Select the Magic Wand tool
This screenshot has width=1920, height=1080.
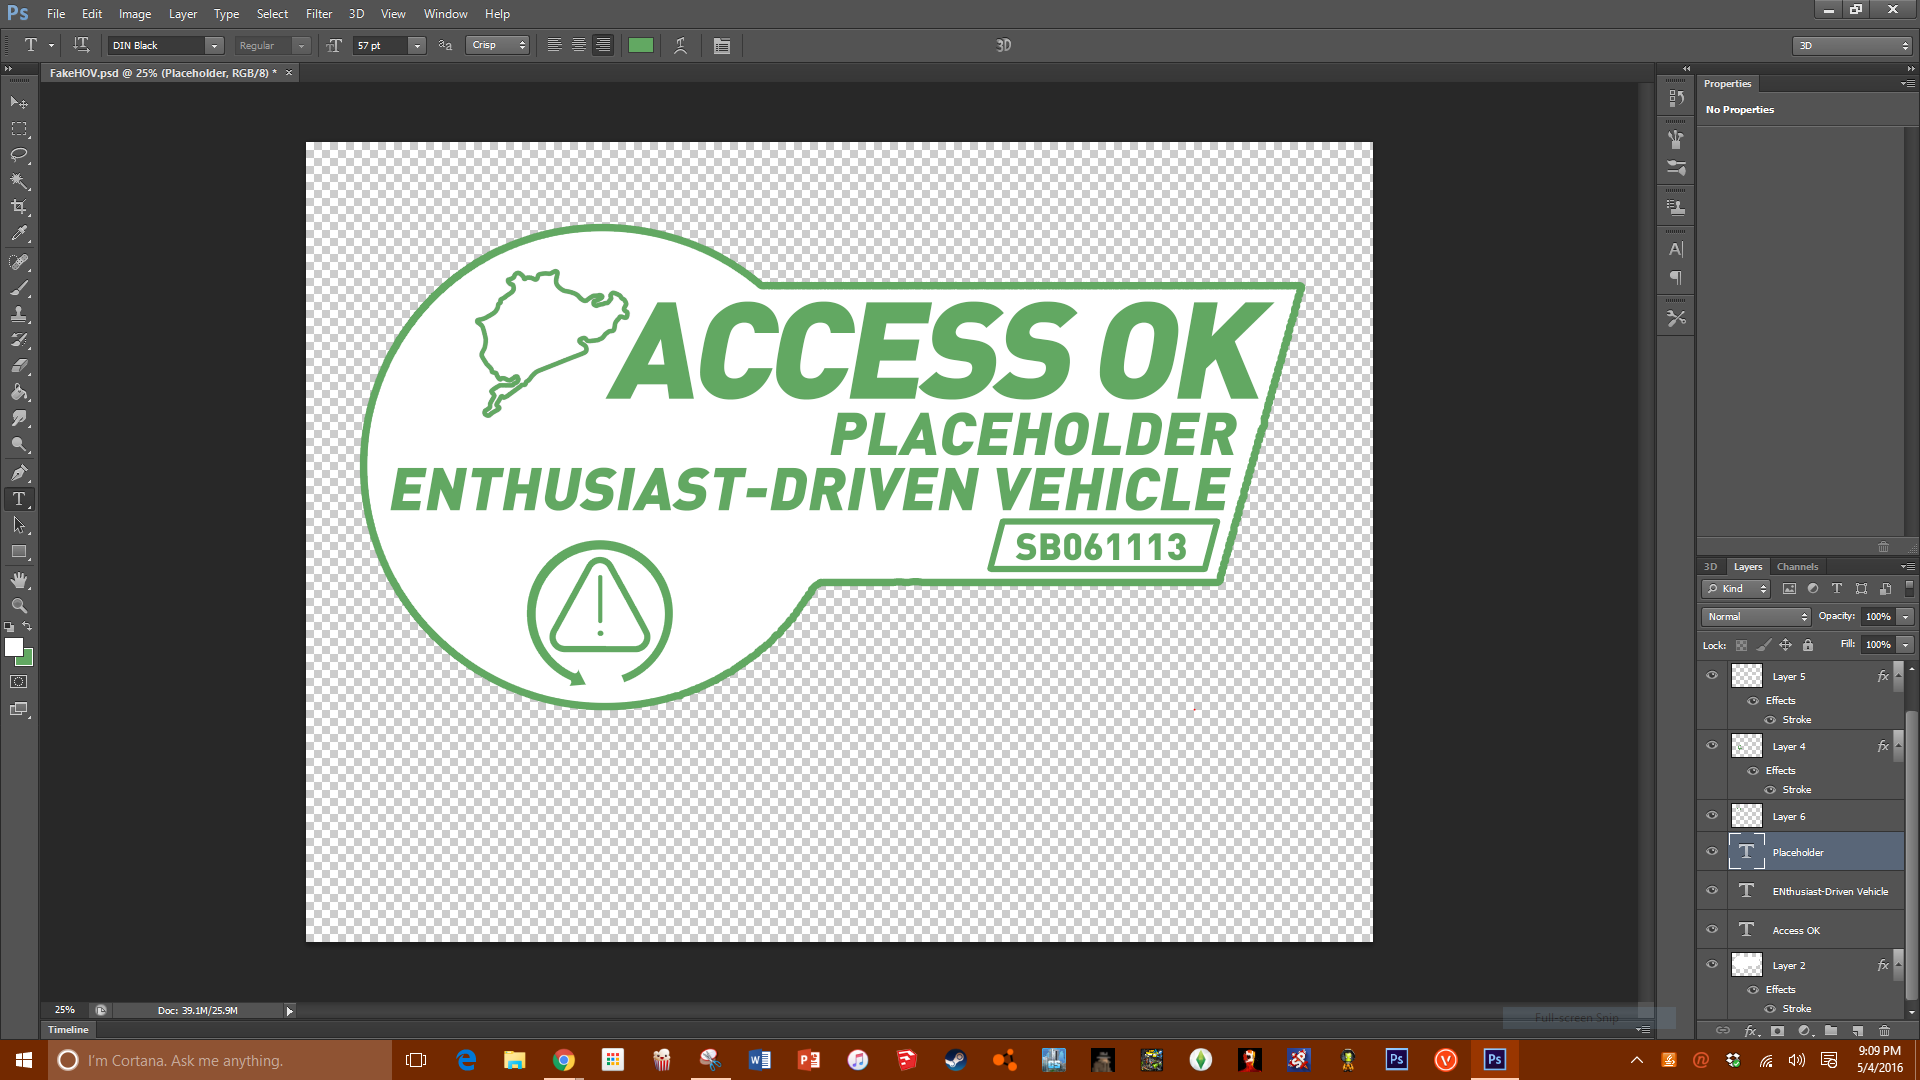[19, 181]
